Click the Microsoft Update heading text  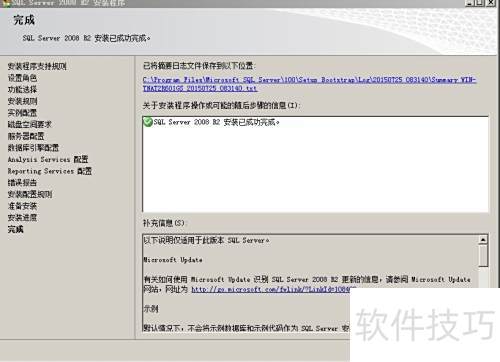coord(173,260)
